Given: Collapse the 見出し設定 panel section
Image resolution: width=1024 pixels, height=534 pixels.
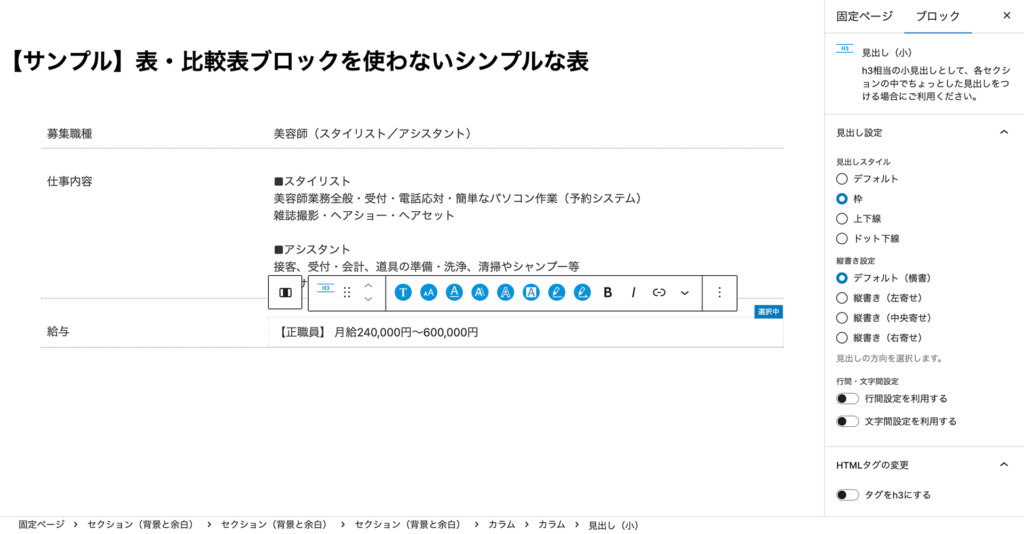Looking at the screenshot, I should point(1004,132).
